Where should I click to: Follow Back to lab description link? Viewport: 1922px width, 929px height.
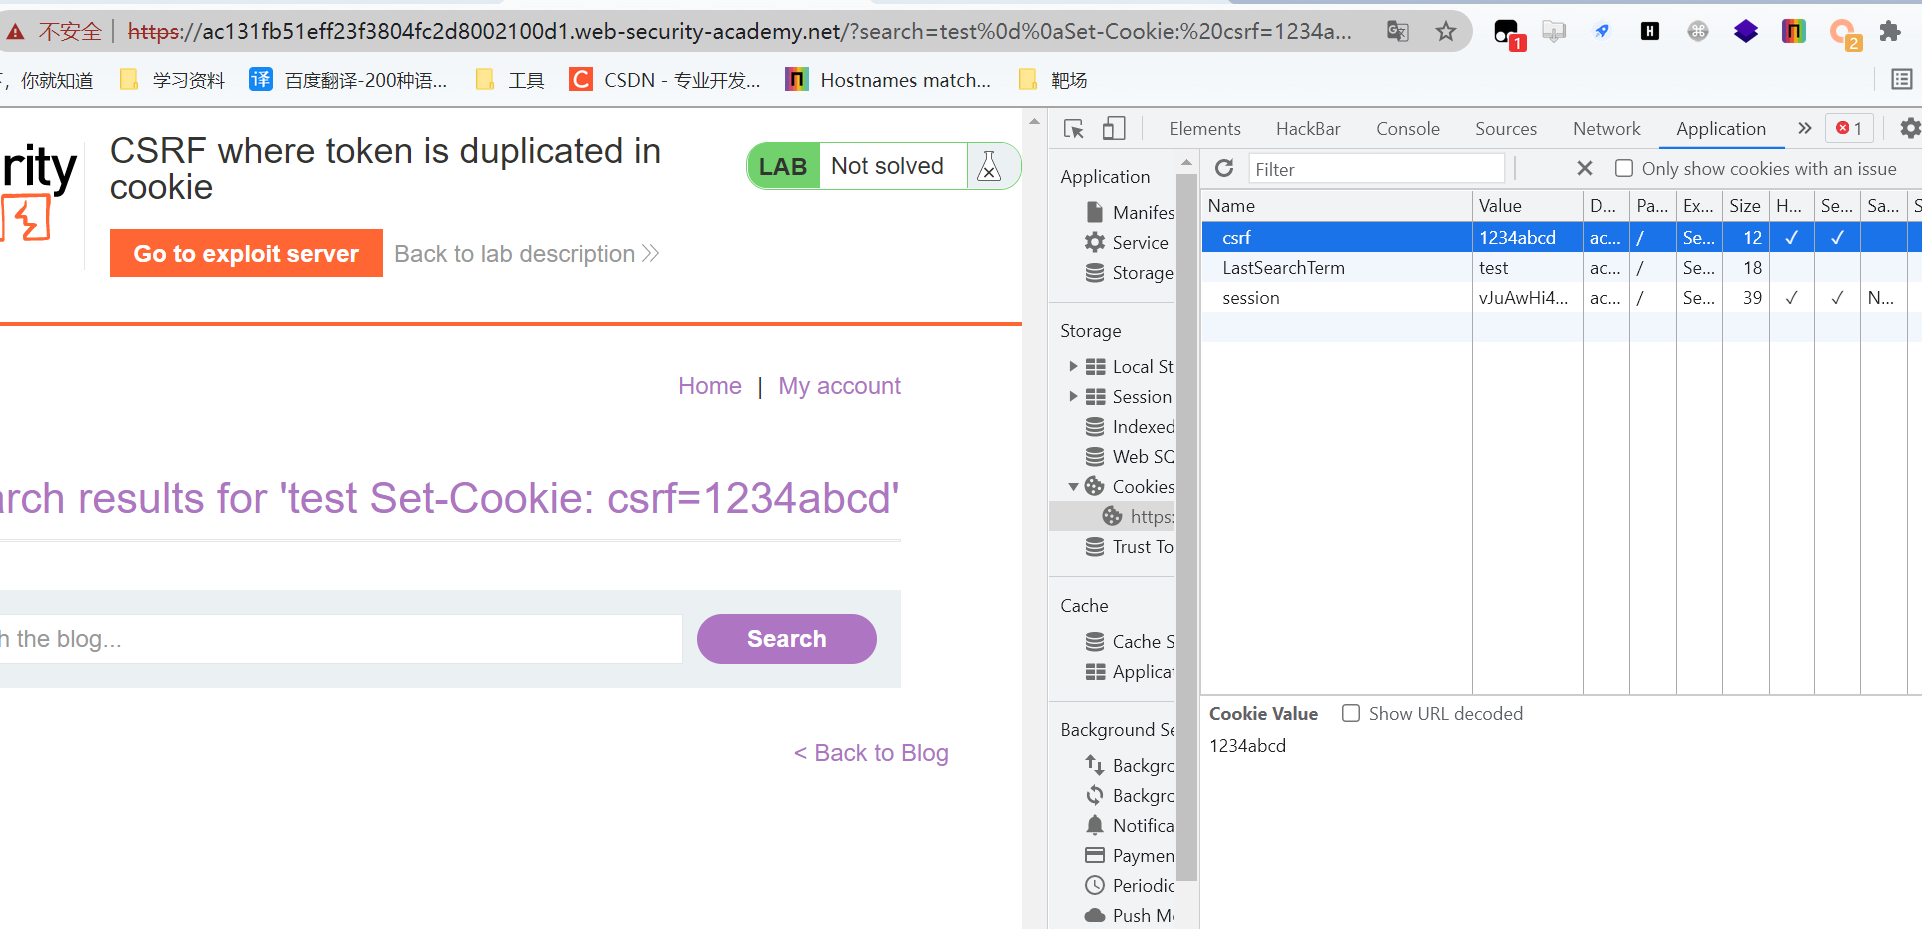pos(526,254)
